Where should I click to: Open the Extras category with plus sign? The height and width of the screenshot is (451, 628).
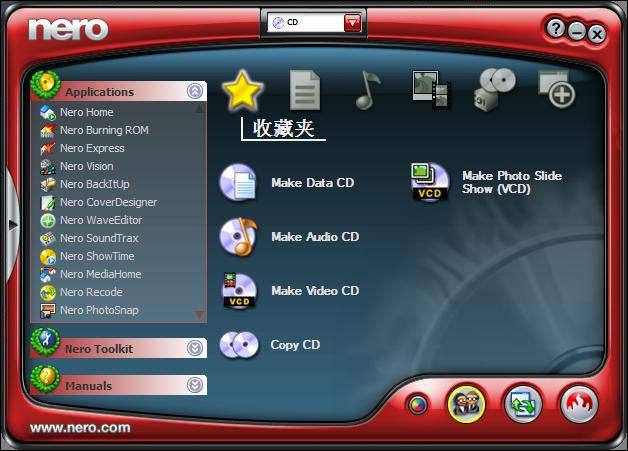click(x=557, y=90)
